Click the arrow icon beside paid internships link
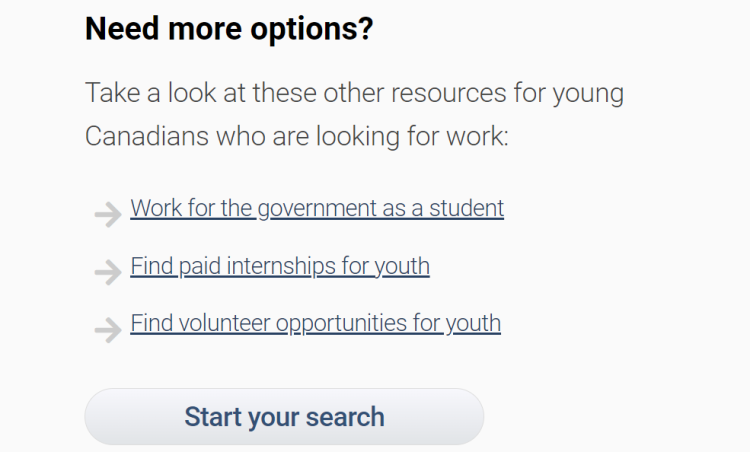750x452 pixels. point(107,272)
